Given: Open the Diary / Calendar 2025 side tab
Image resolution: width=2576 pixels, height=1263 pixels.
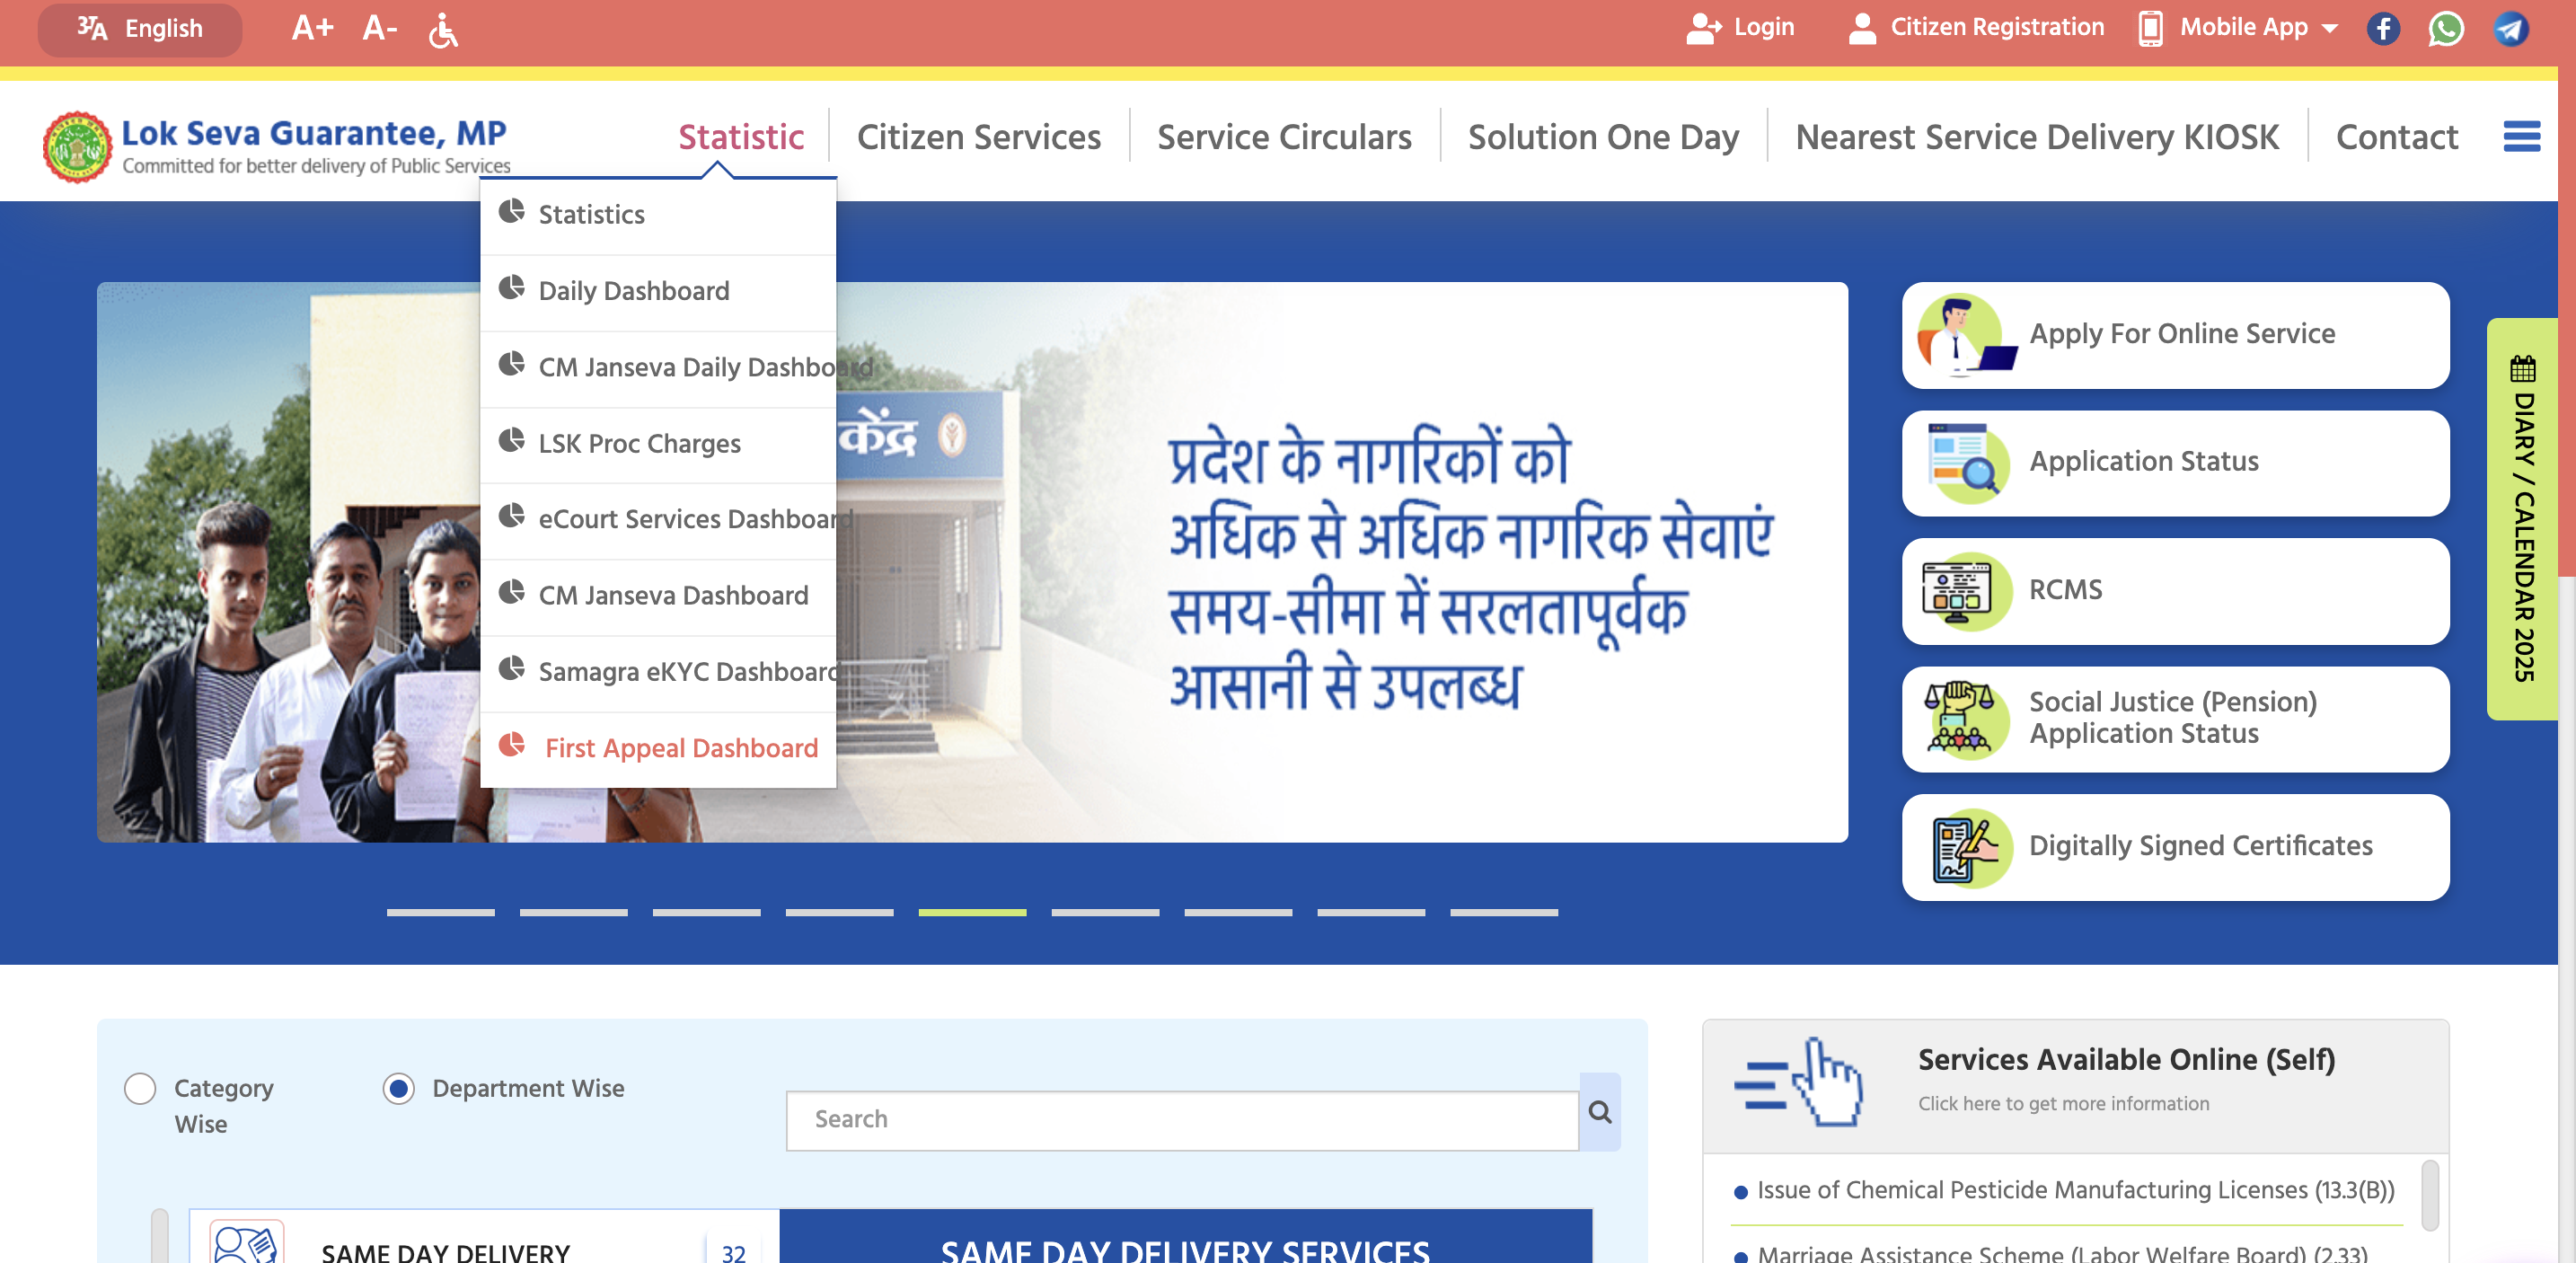Looking at the screenshot, I should click(x=2521, y=518).
